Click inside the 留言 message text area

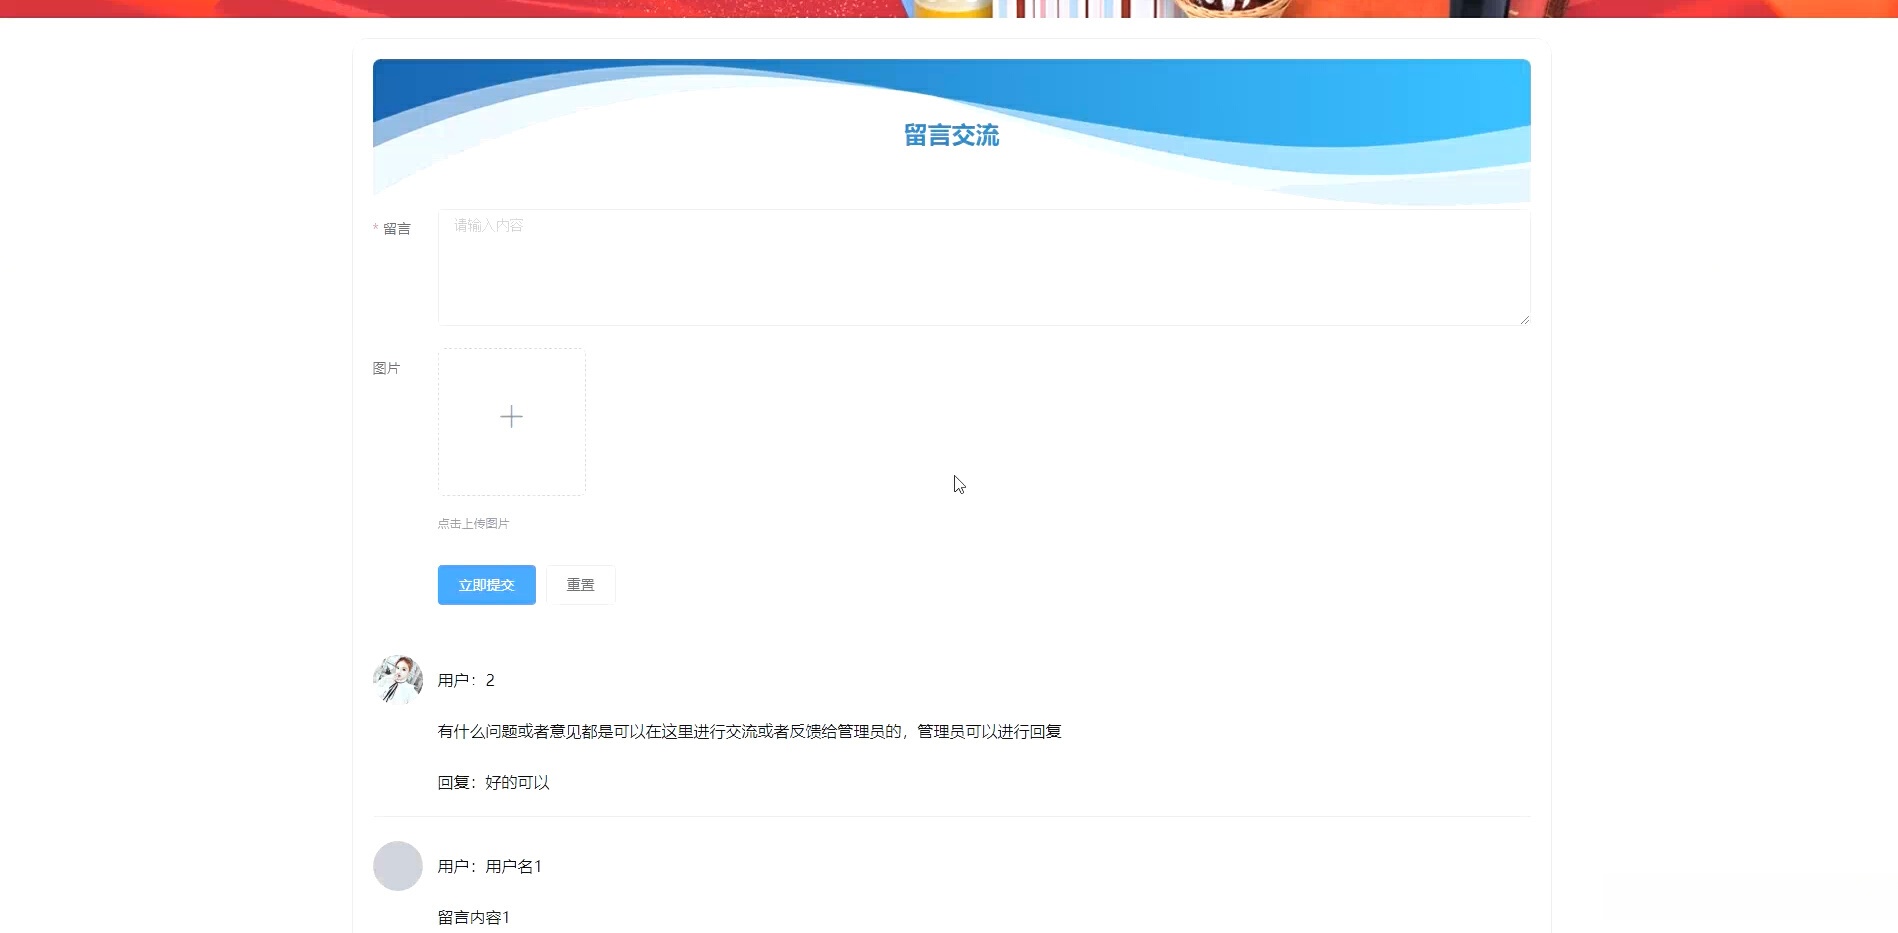[983, 265]
